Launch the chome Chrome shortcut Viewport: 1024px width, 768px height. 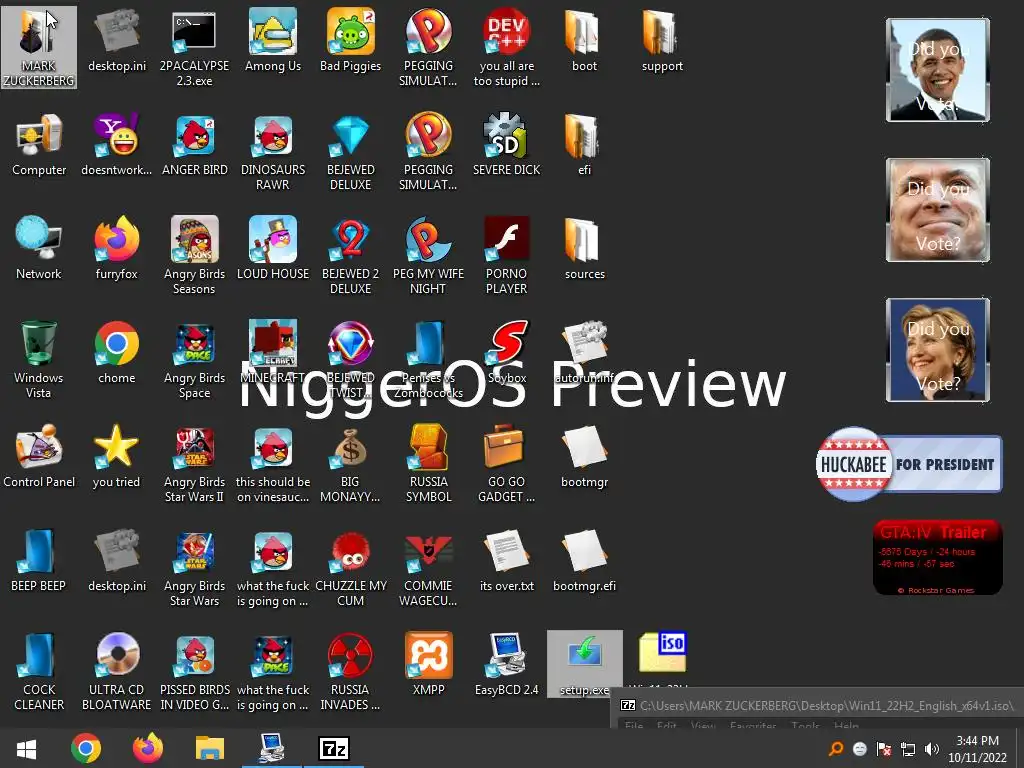coord(116,351)
